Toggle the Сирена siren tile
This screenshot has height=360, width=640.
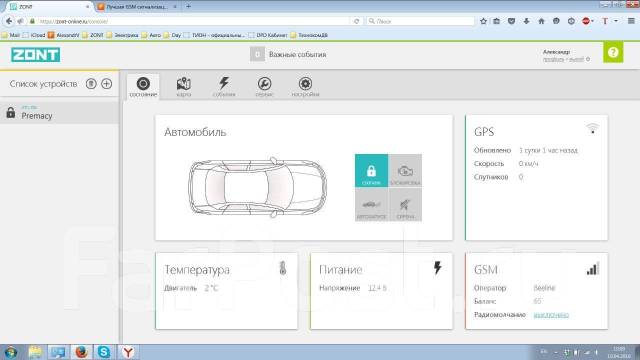(405, 204)
